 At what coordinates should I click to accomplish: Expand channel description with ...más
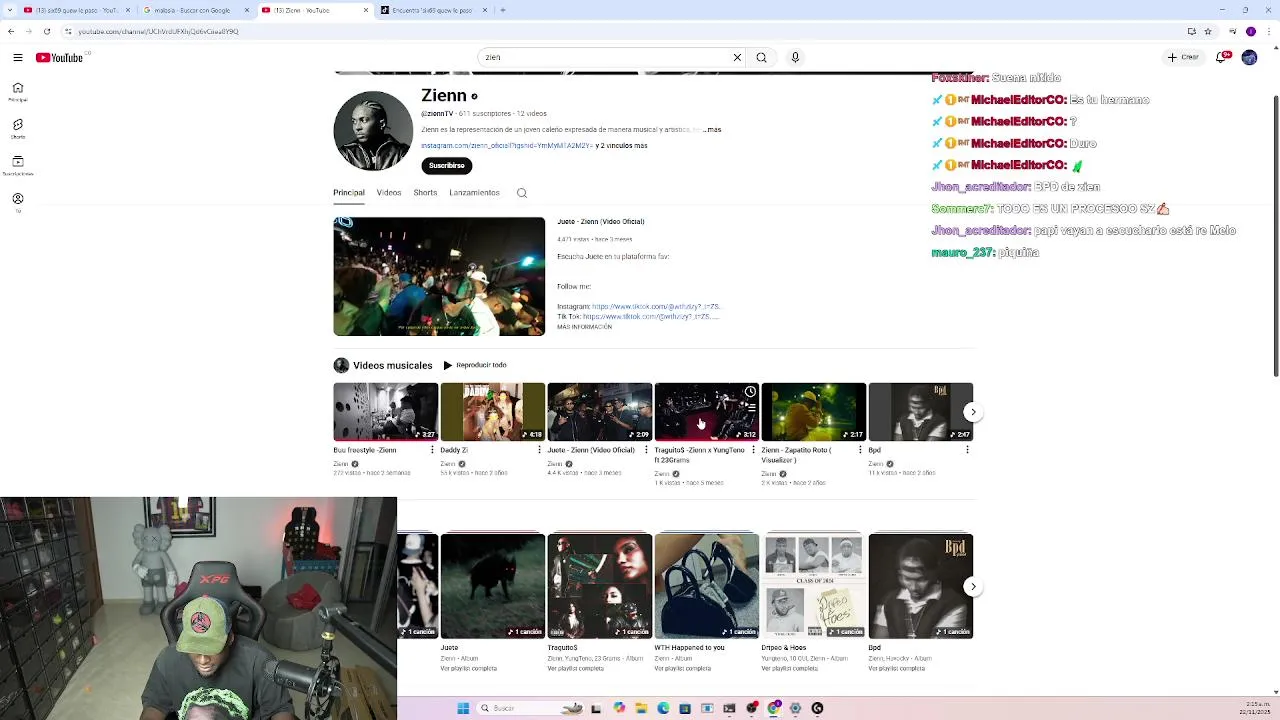pyautogui.click(x=711, y=129)
